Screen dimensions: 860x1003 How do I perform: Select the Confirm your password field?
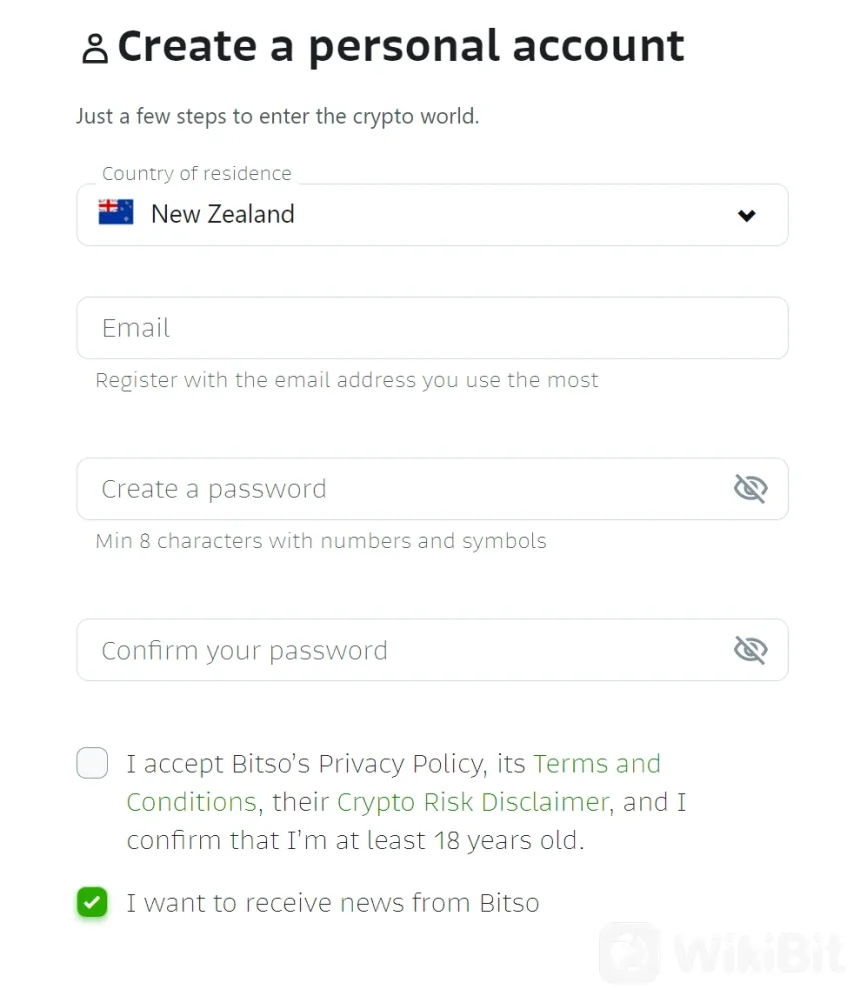pos(400,650)
